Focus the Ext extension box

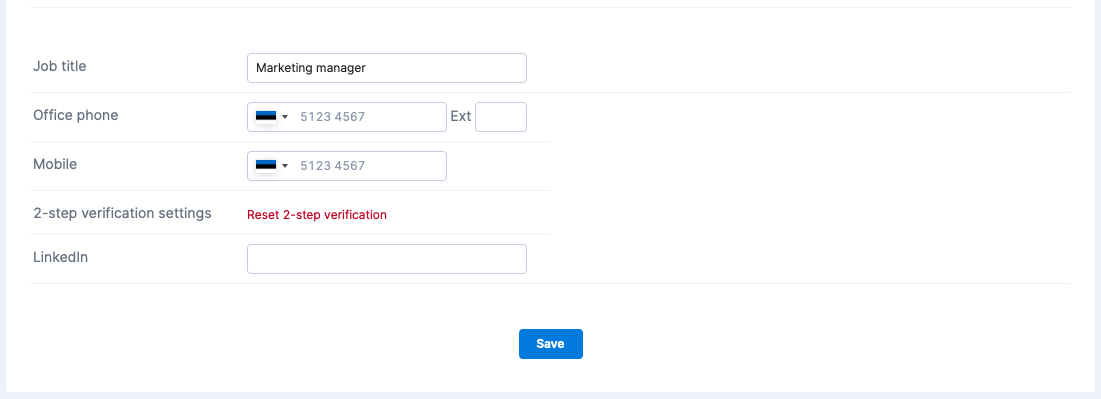coord(501,117)
